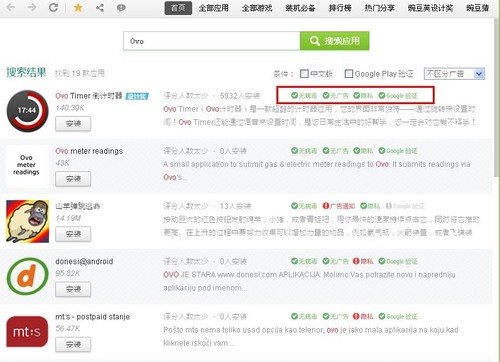Open the Ovo Timer app title link
Viewport: 500px width, 362px height.
point(89,96)
